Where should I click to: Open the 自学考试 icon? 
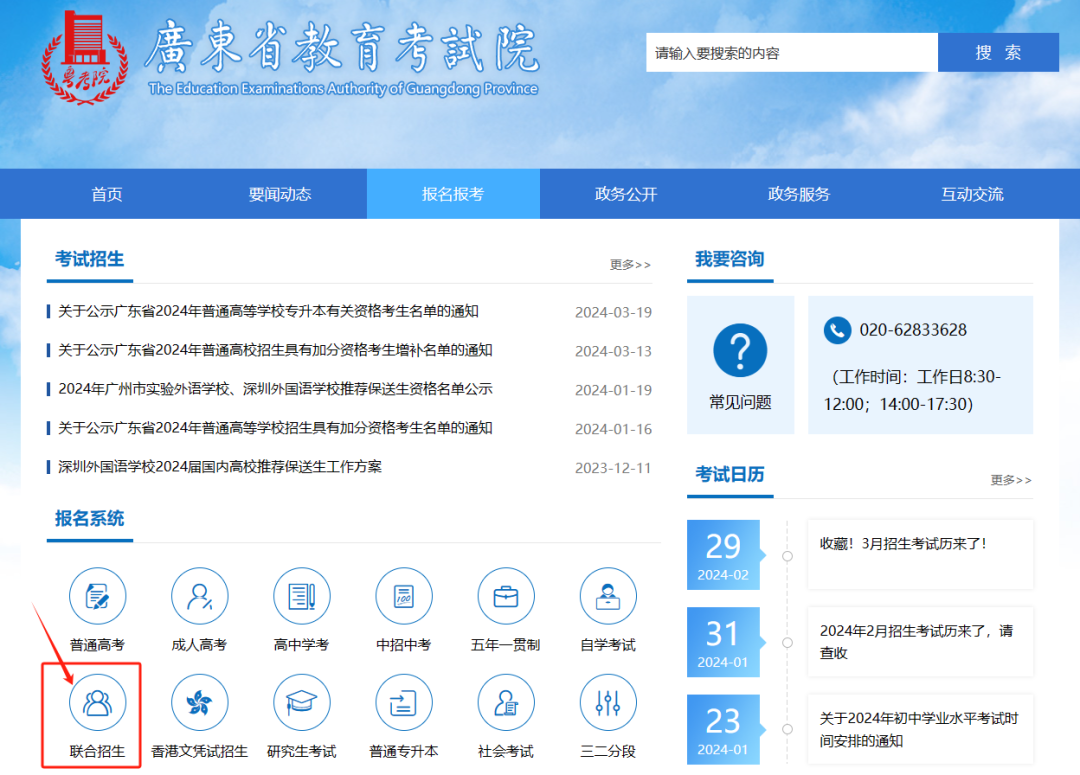[x=608, y=597]
